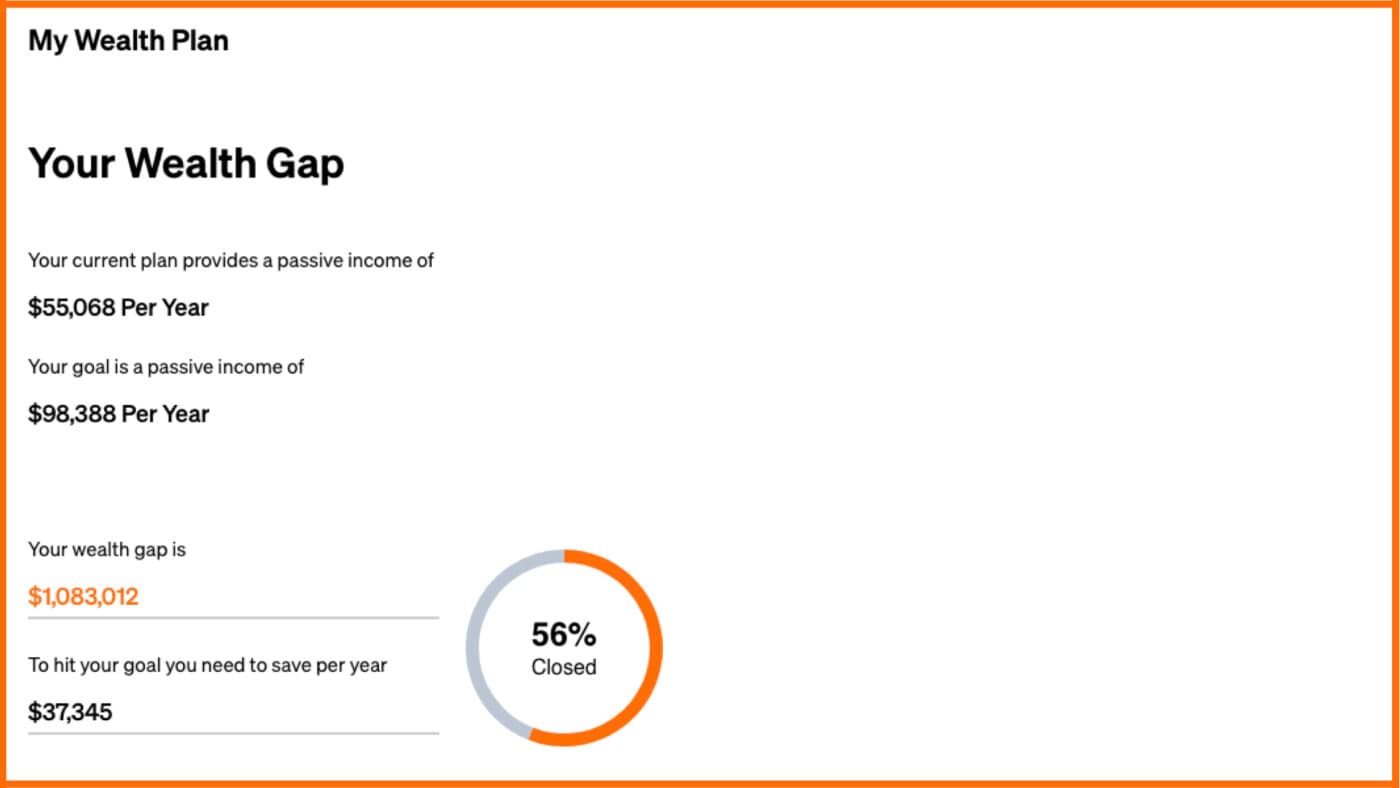Screen dimensions: 1400x788
Task: Click the $98,388 Per Year goal value
Action: (118, 414)
